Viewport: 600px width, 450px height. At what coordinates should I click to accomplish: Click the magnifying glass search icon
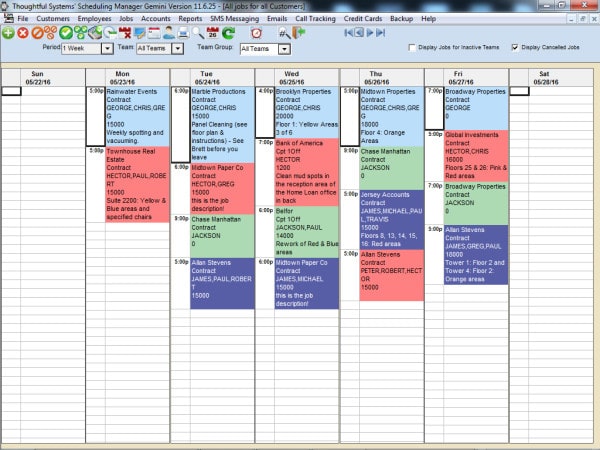198,33
